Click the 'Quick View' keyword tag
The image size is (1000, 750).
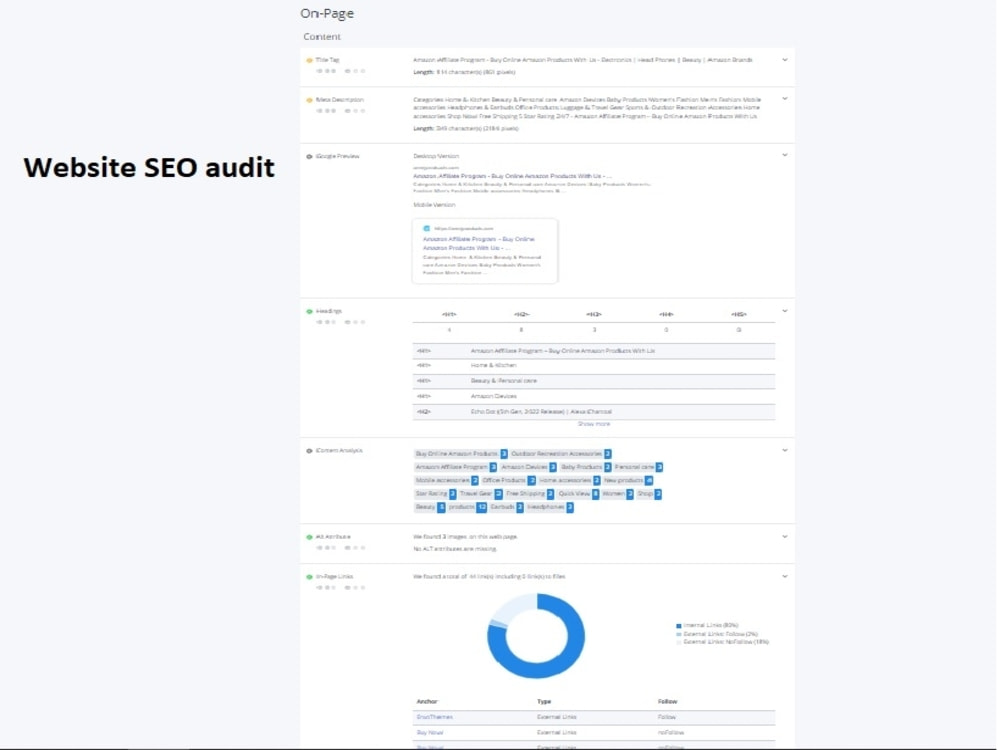[x=580, y=494]
